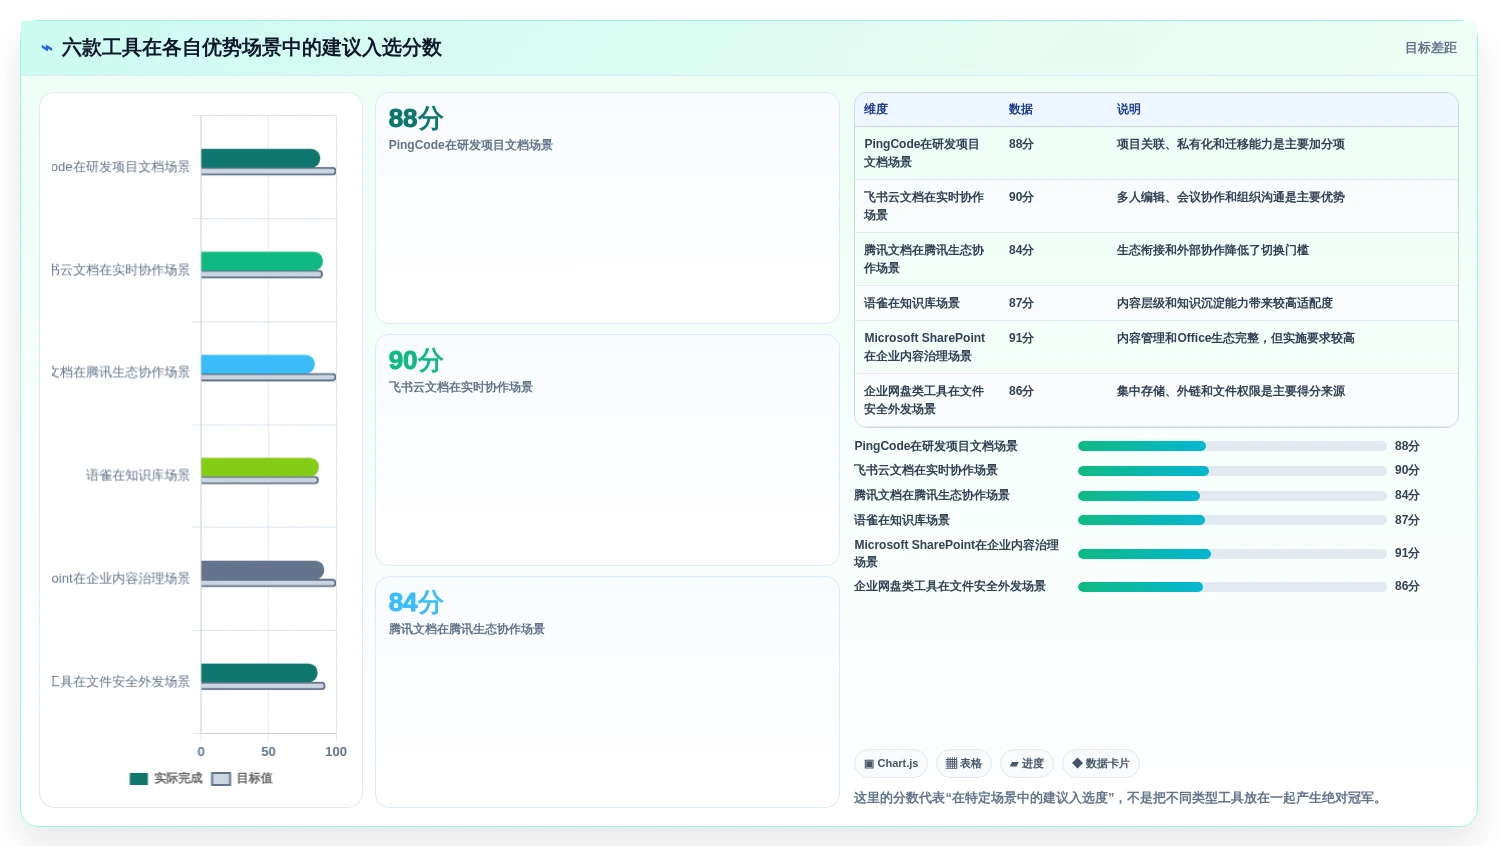
Task: Click the card subtitle 腾讯文档在腾讯生态协作场景
Action: tap(467, 629)
